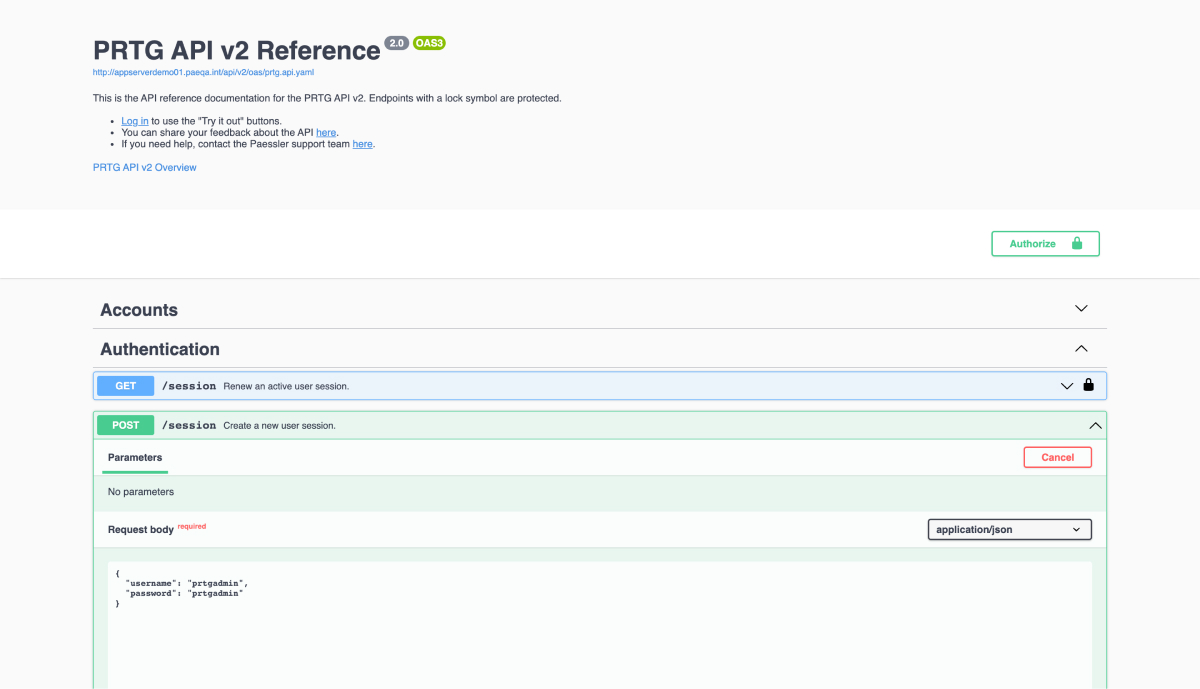Open the Log in link
This screenshot has width=1200, height=689.
135,121
